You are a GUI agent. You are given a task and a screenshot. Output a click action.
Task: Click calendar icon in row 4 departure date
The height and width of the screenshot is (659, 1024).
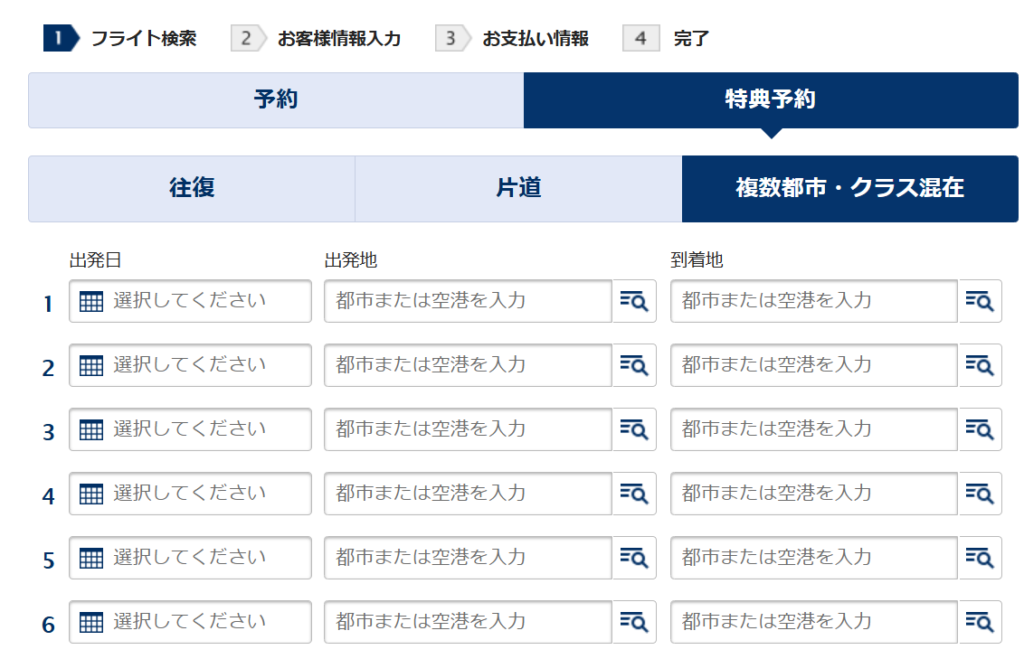point(91,493)
